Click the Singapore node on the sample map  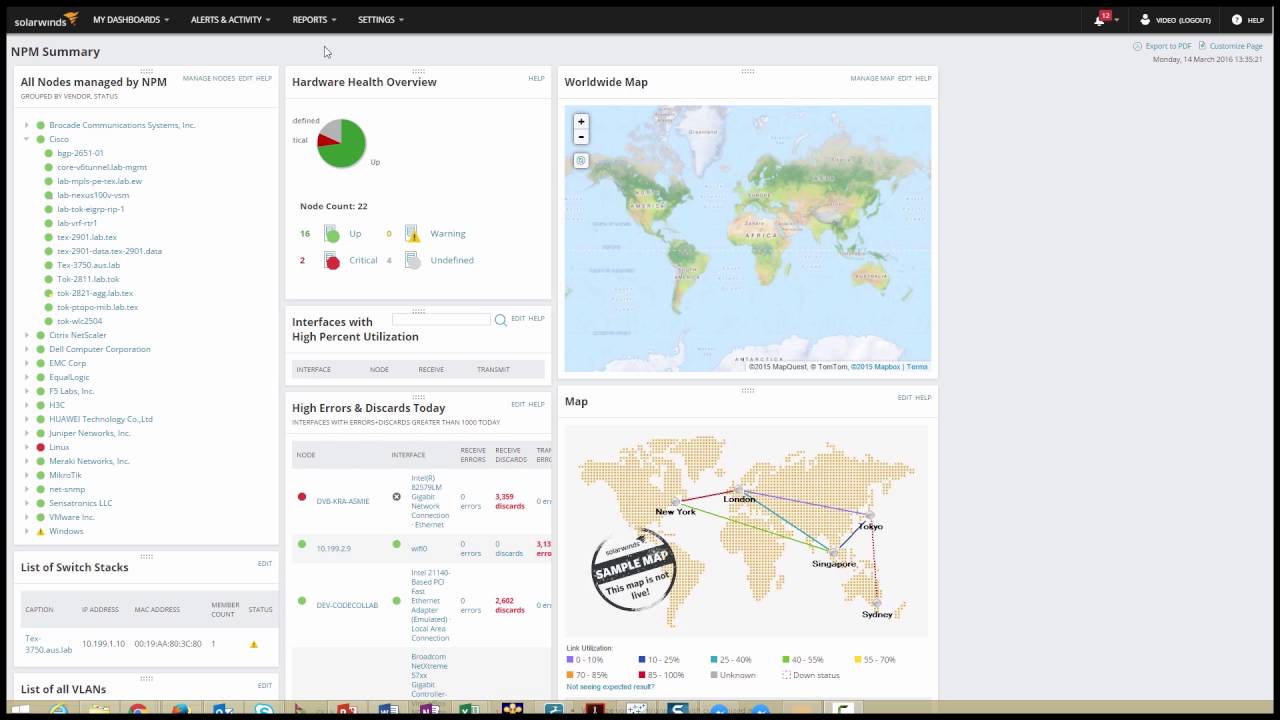click(832, 553)
